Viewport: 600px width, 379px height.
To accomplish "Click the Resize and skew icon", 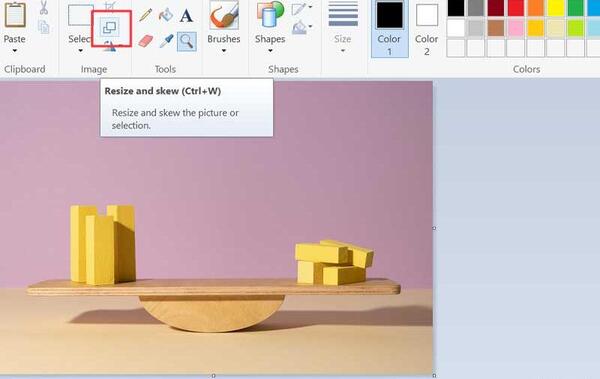I will [110, 28].
